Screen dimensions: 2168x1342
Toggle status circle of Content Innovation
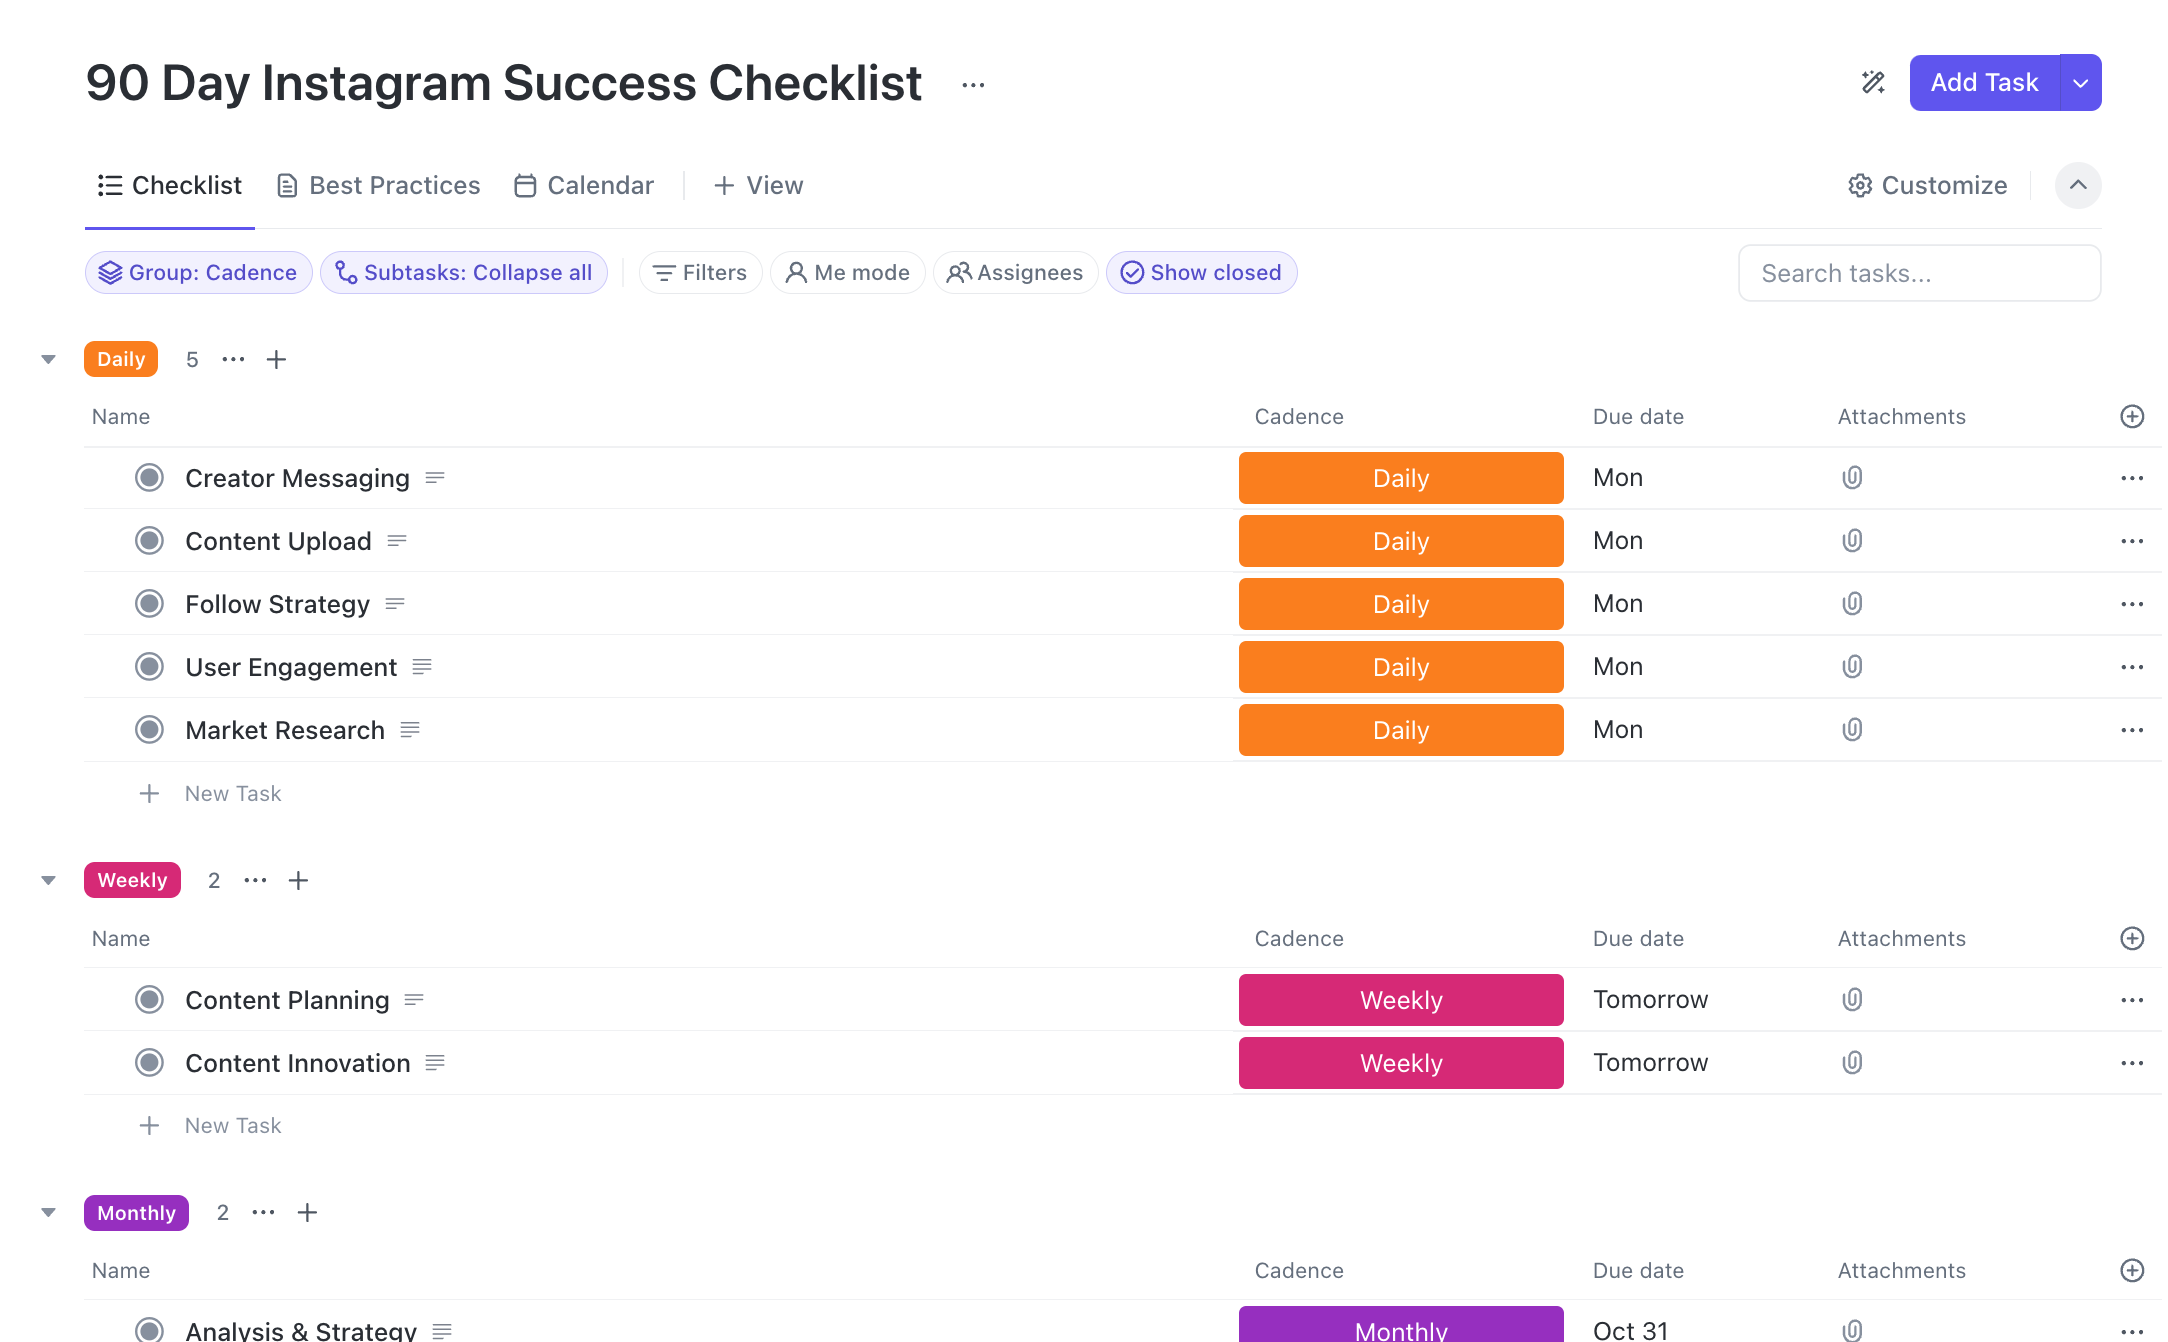pyautogui.click(x=149, y=1063)
